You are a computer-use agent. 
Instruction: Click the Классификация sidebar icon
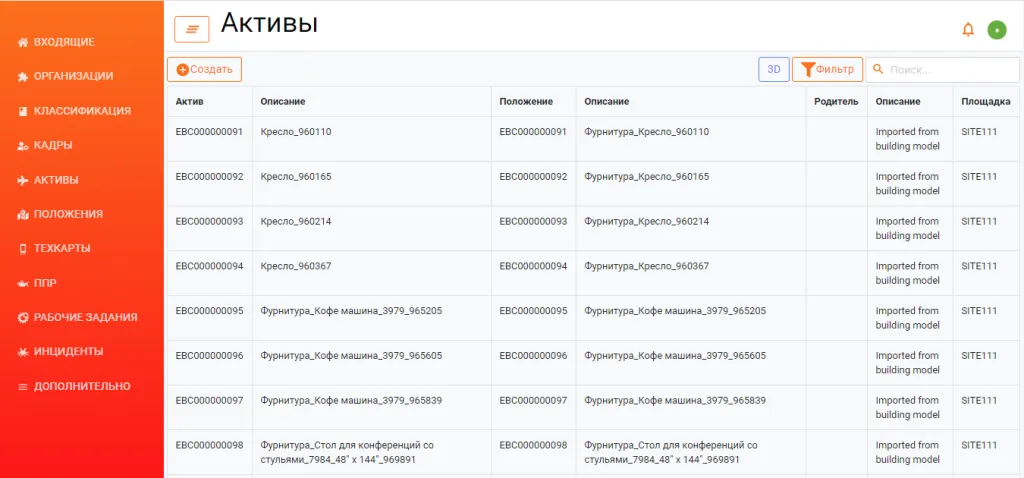point(23,111)
